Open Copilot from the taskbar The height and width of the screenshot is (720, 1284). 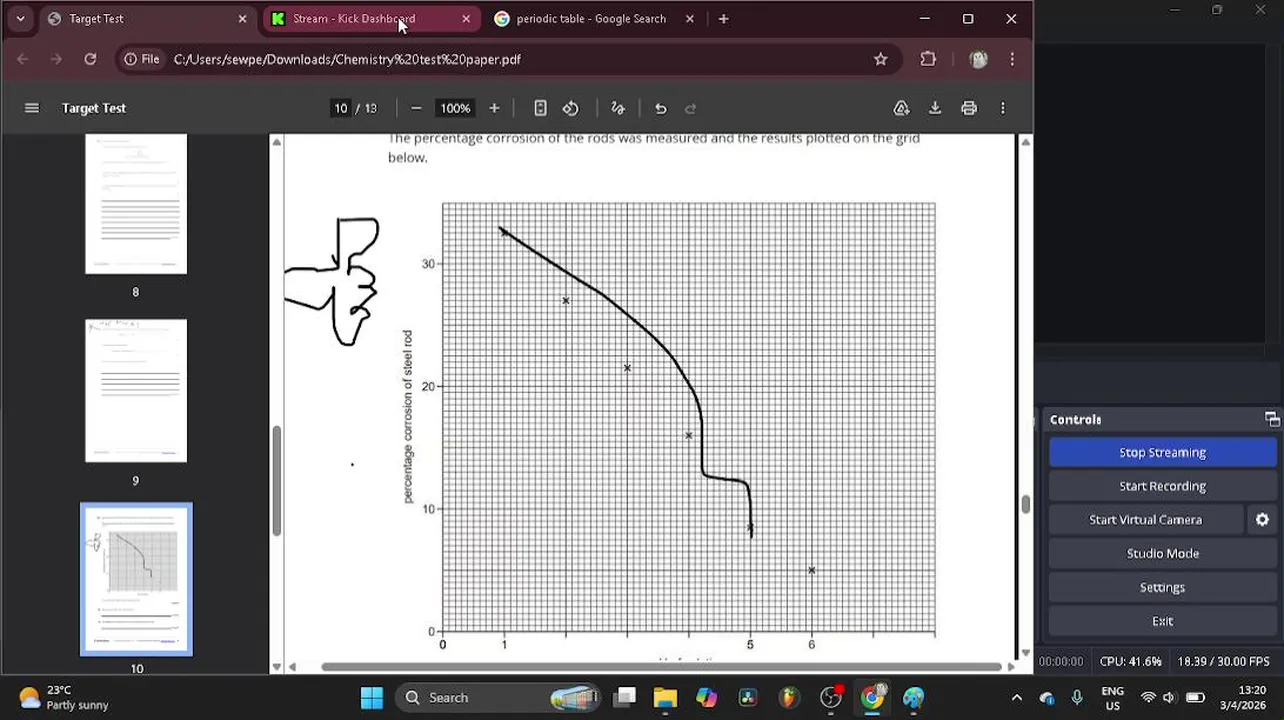tap(706, 697)
